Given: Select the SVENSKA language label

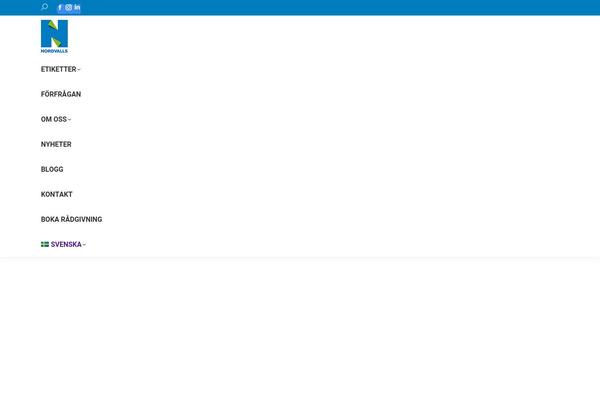Looking at the screenshot, I should [66, 244].
